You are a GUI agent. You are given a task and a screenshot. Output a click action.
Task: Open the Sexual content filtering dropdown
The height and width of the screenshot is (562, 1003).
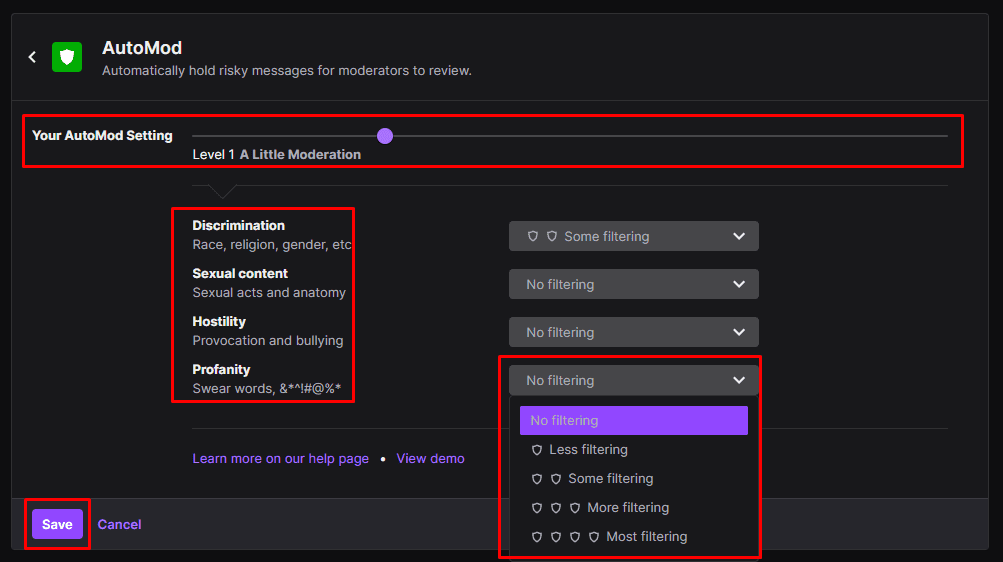(633, 285)
